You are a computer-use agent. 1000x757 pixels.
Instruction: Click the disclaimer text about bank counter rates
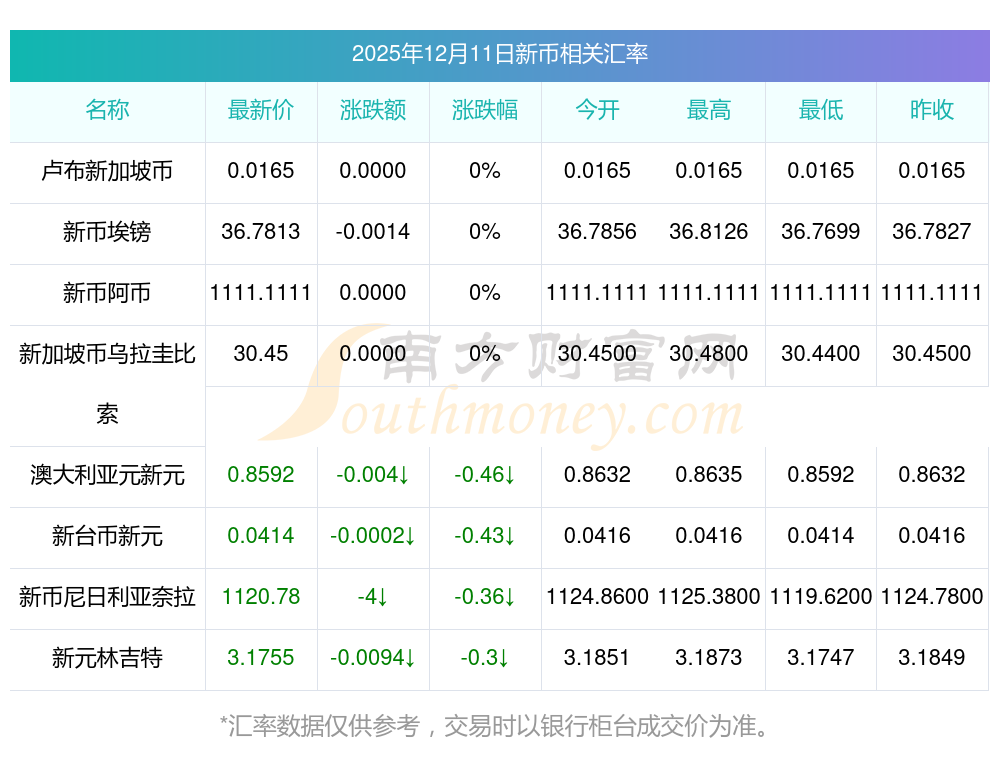499,724
